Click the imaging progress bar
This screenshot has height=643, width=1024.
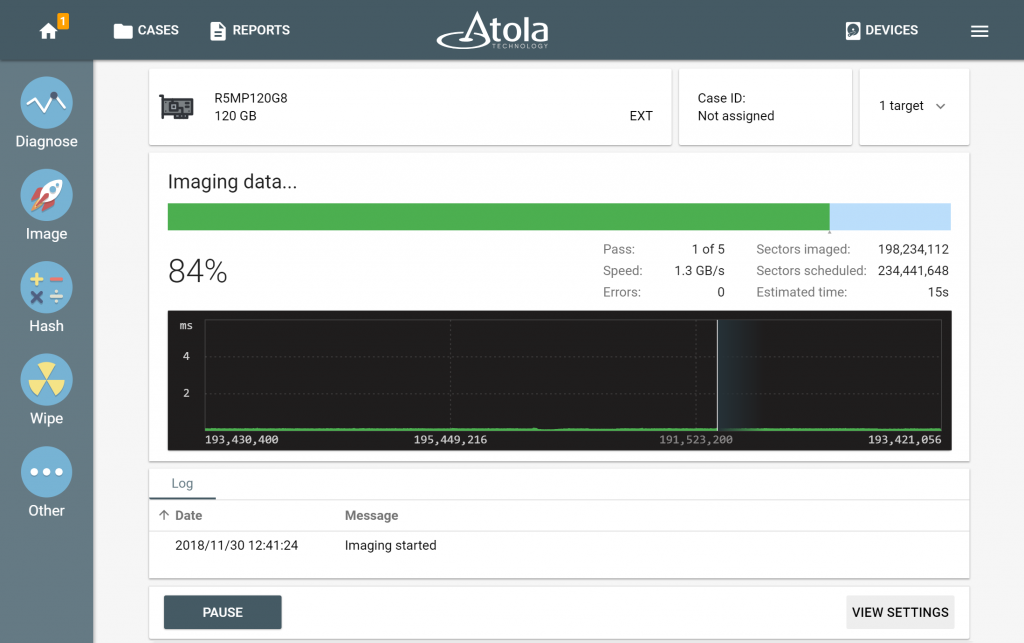click(559, 216)
